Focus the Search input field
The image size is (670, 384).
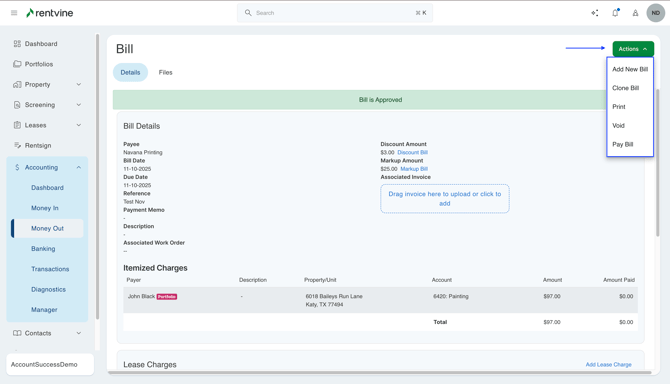335,13
